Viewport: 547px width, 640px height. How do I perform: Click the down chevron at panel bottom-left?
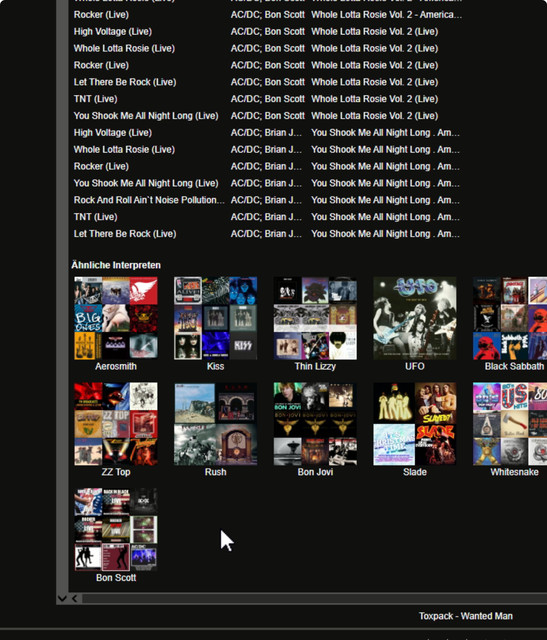point(62,598)
